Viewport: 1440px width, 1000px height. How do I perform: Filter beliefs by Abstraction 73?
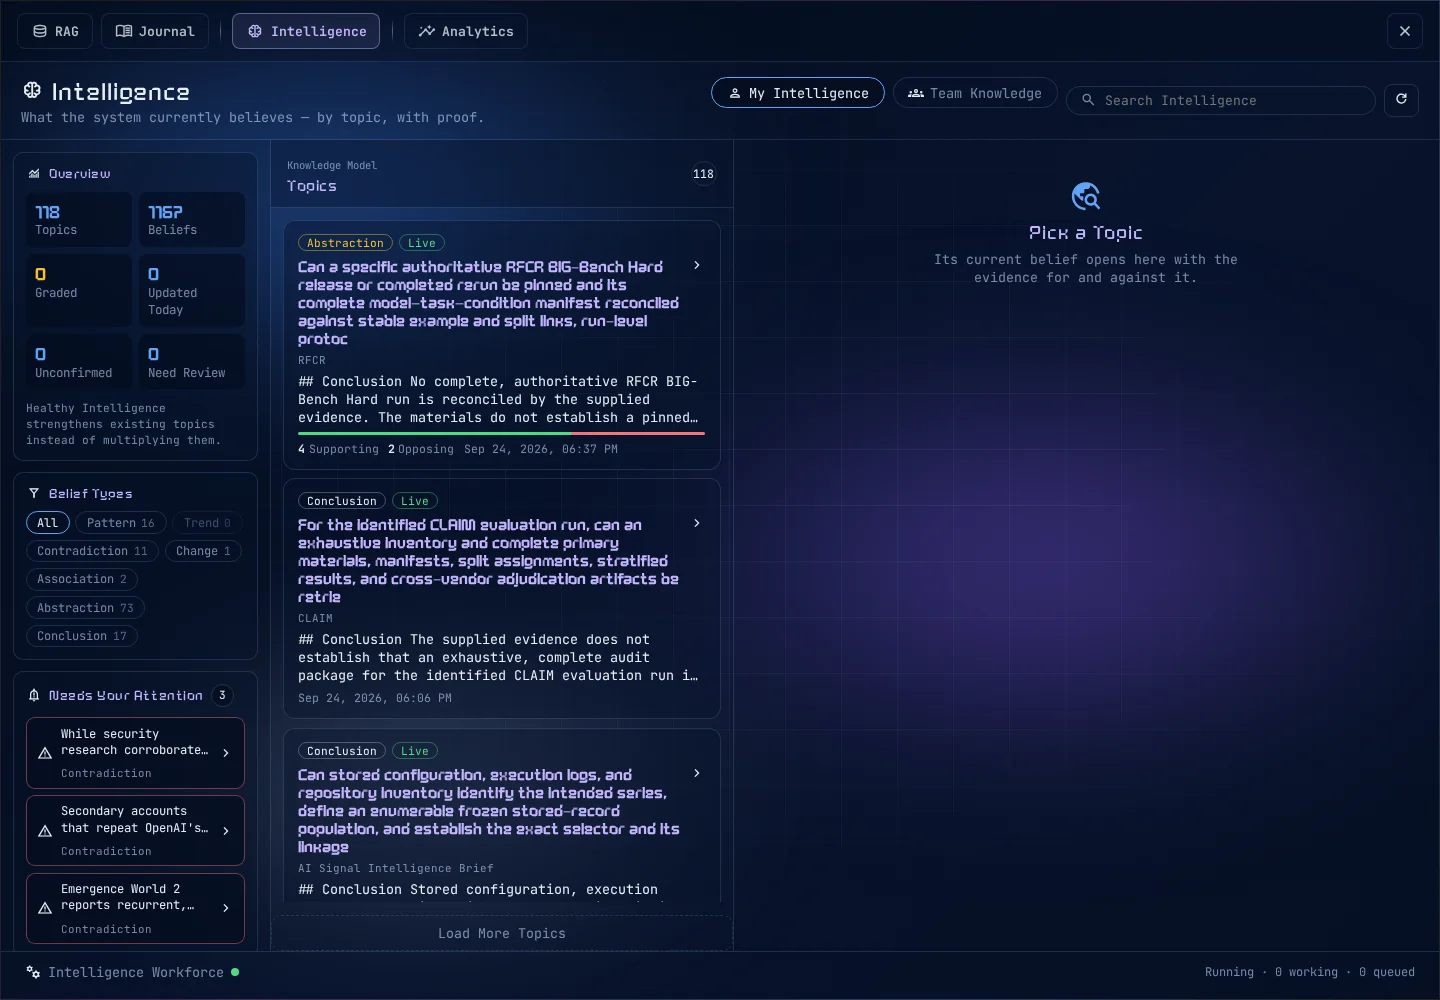pyautogui.click(x=85, y=608)
